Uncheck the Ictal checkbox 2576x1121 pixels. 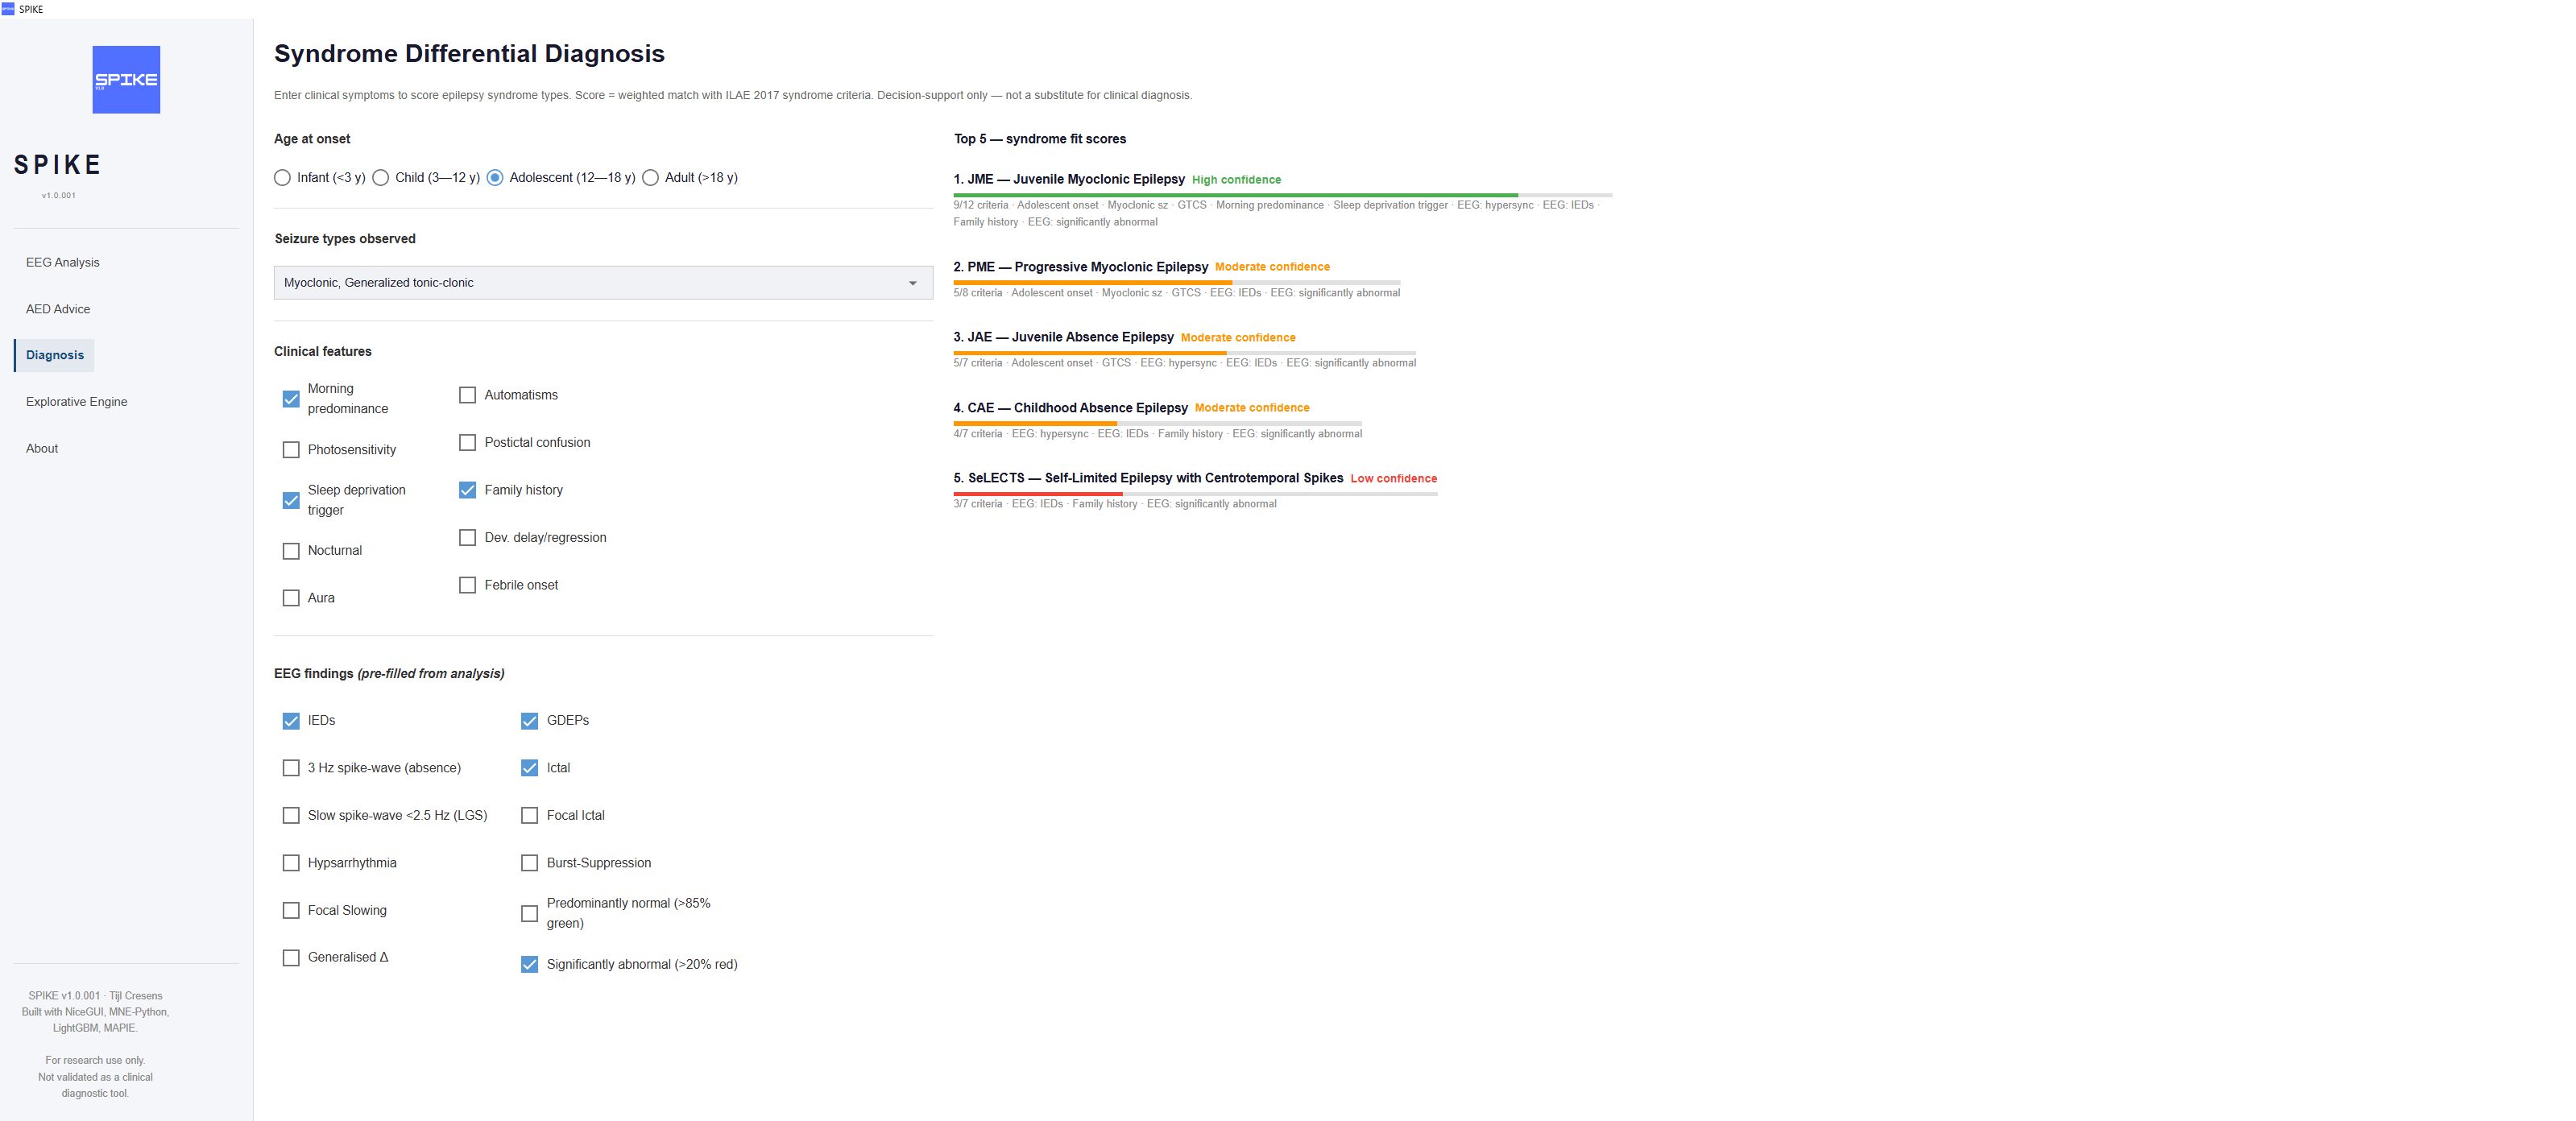pos(529,768)
